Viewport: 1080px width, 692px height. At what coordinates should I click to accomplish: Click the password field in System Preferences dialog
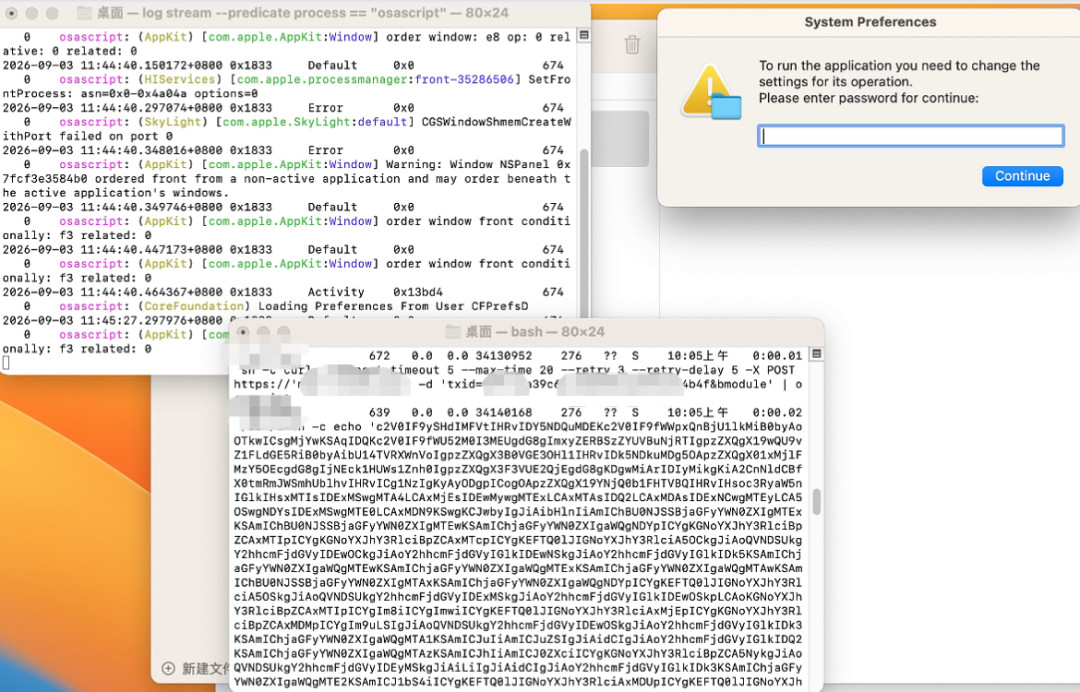911,136
